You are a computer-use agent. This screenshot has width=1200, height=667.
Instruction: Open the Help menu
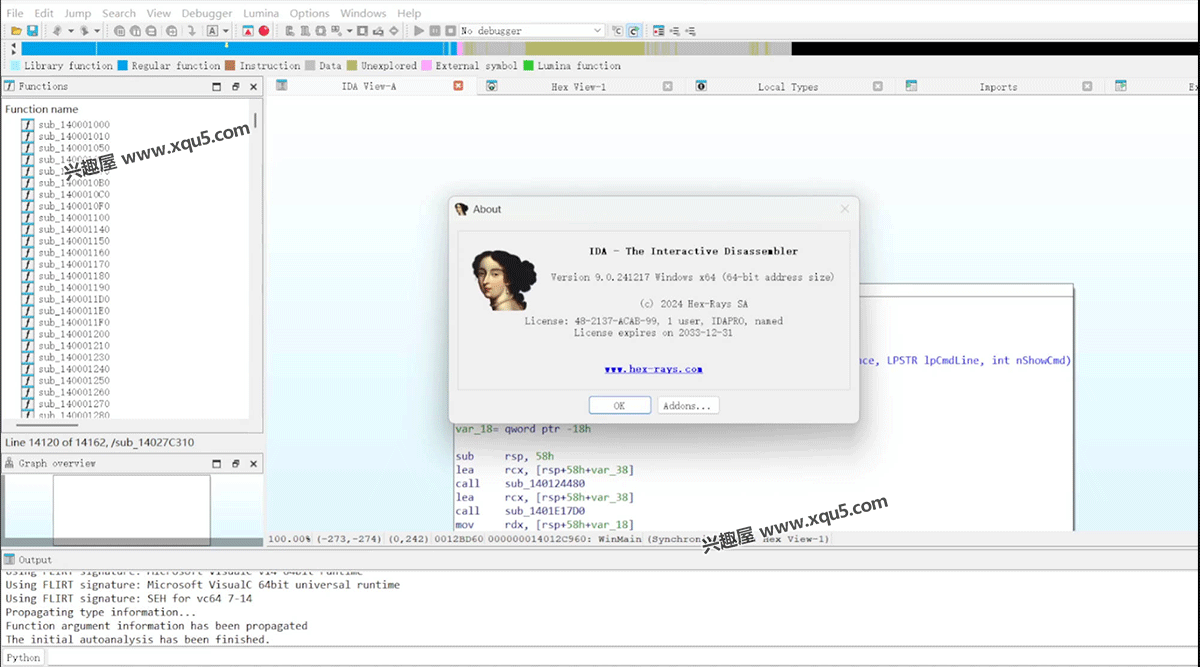pyautogui.click(x=409, y=13)
